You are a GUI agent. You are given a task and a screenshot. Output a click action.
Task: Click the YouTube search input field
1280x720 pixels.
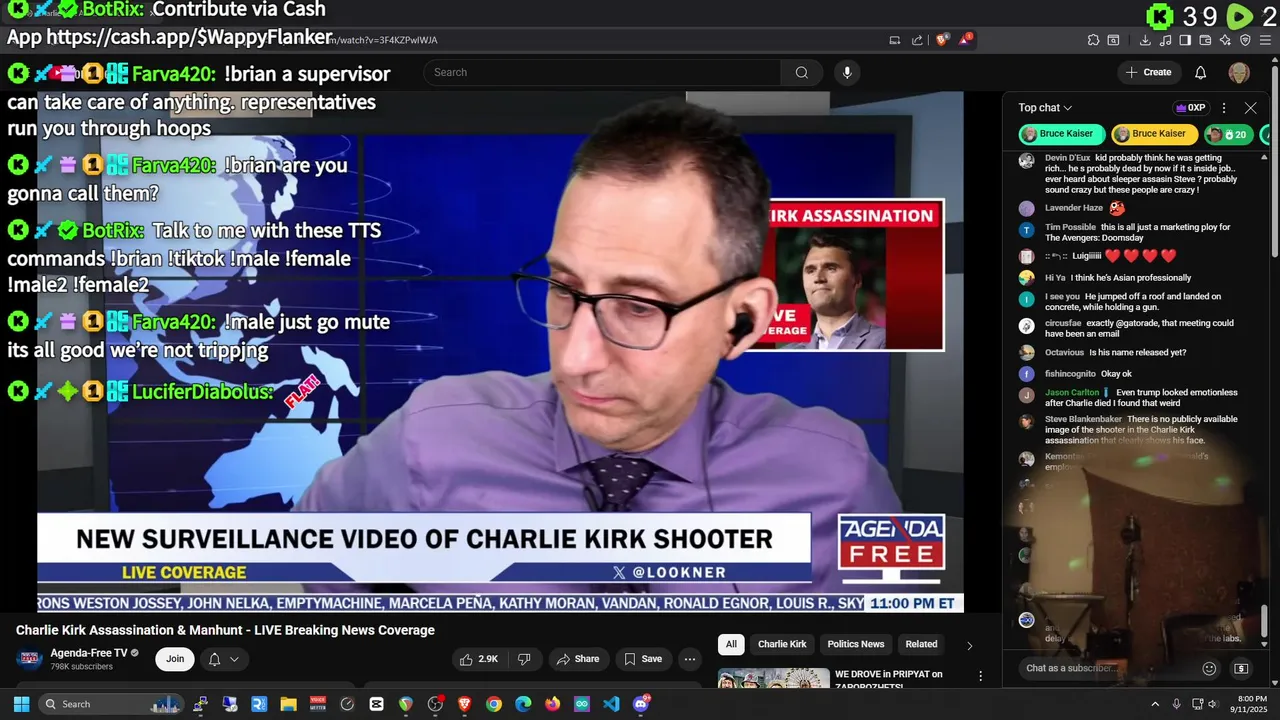(x=602, y=72)
